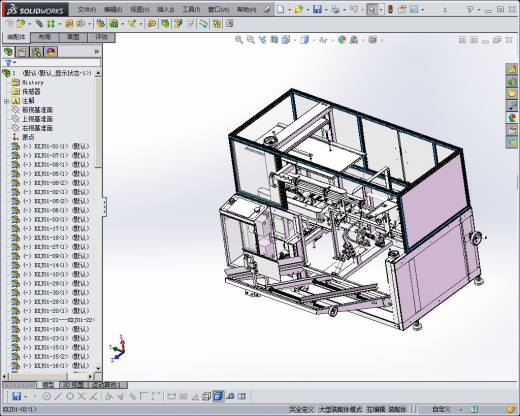Switch to the 布局 command tab

point(45,37)
